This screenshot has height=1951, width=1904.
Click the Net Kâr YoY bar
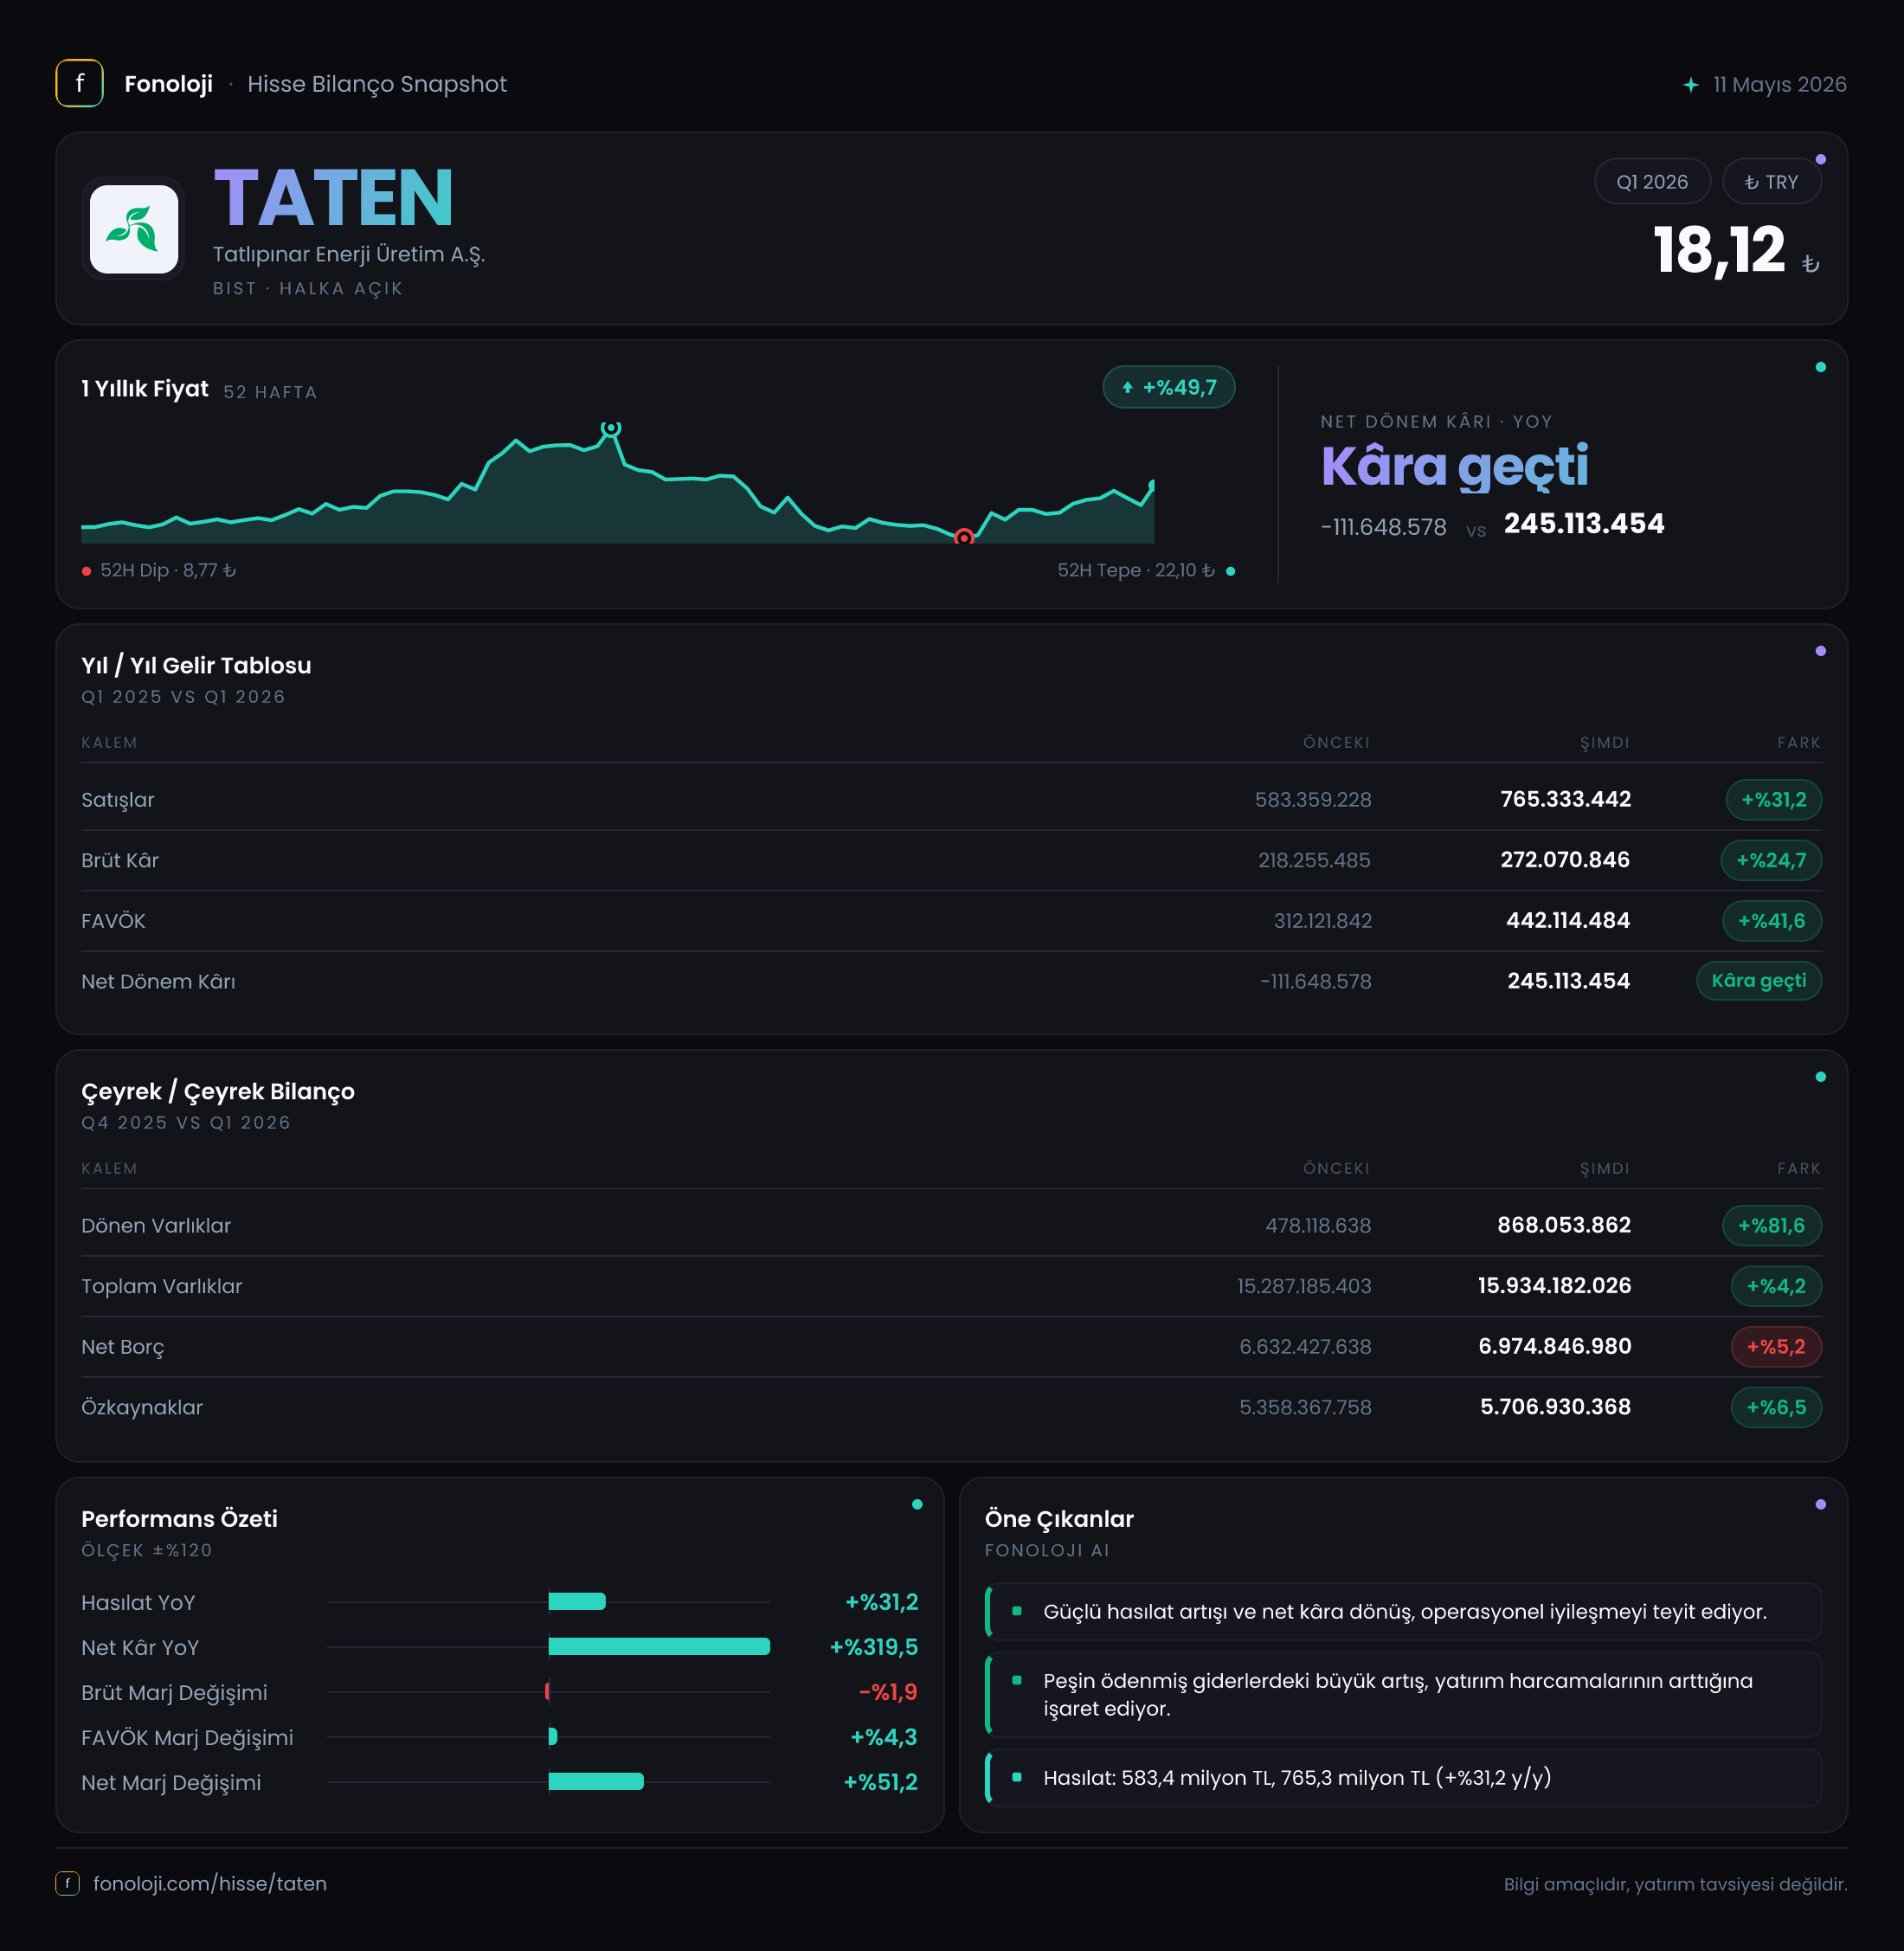659,1646
